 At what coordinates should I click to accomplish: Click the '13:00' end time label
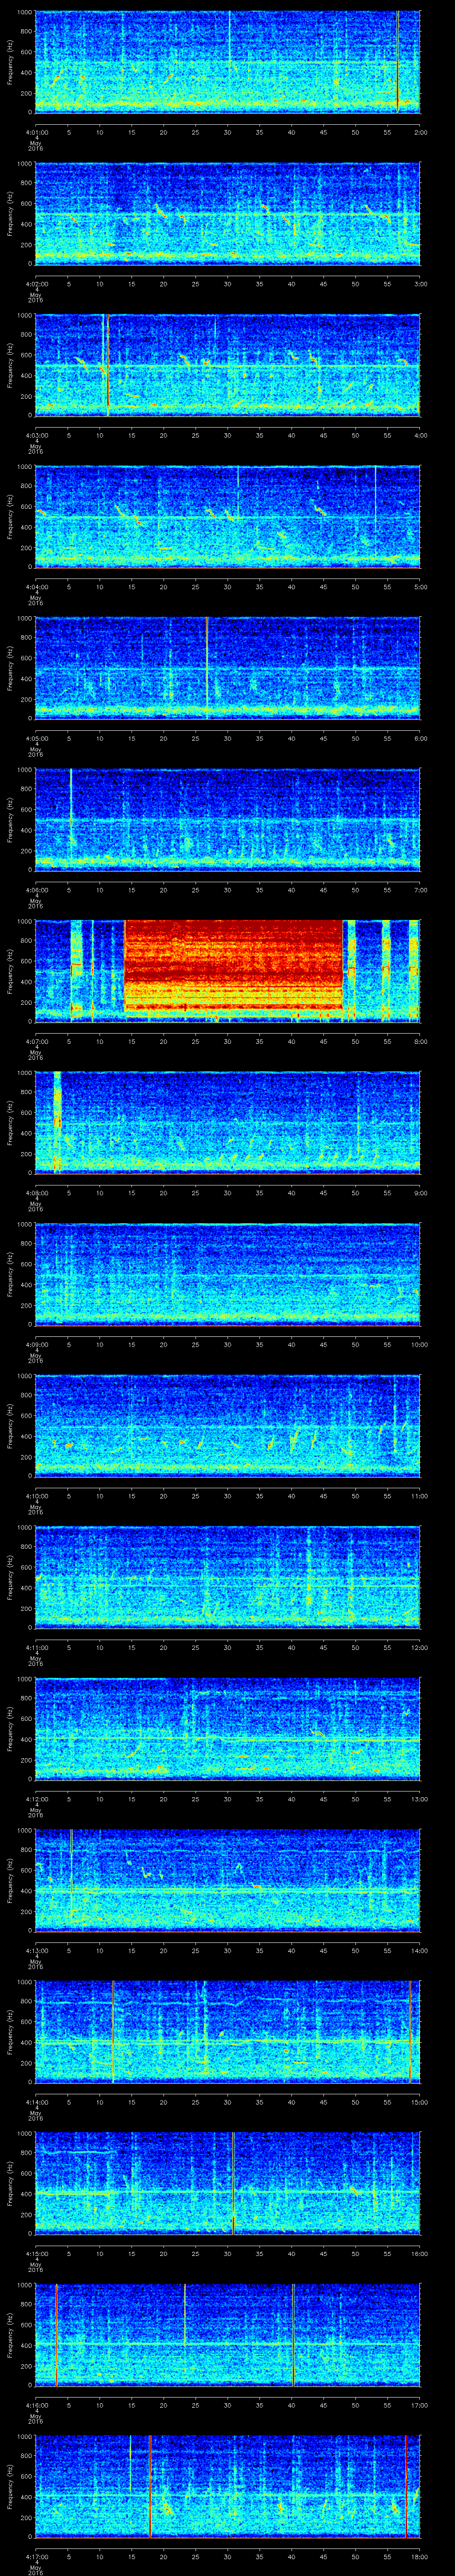[x=419, y=1799]
